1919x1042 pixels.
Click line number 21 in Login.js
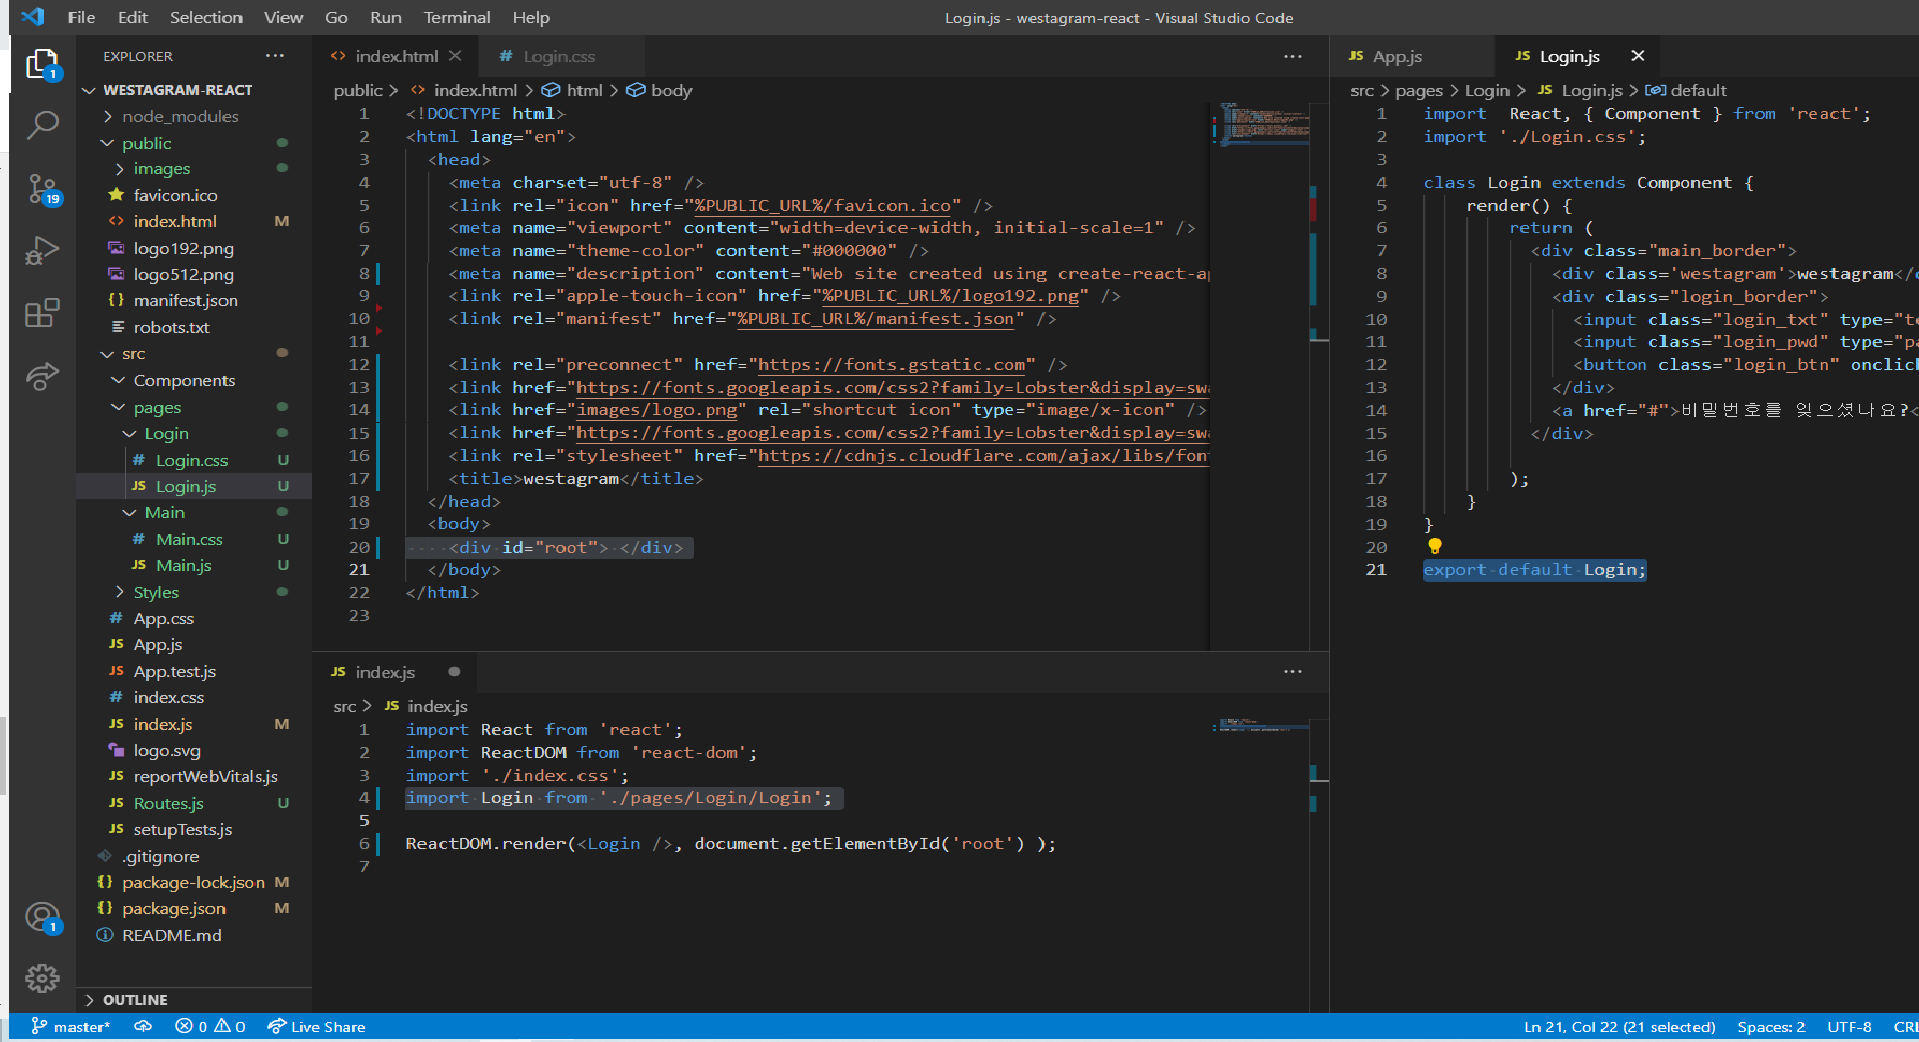pos(1376,570)
